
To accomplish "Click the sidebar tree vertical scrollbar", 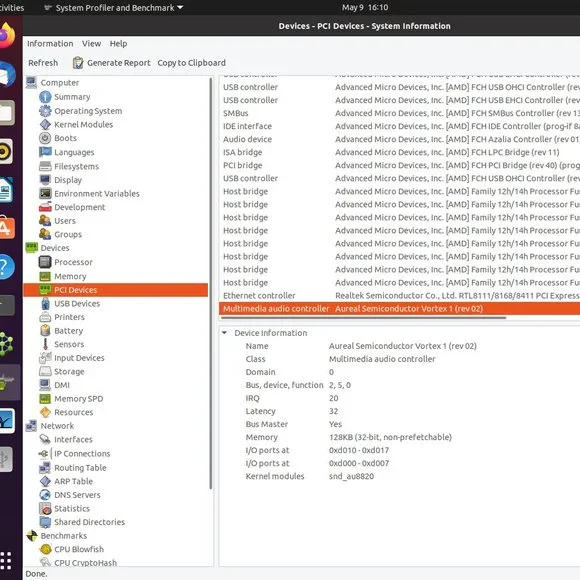I will click(211, 283).
